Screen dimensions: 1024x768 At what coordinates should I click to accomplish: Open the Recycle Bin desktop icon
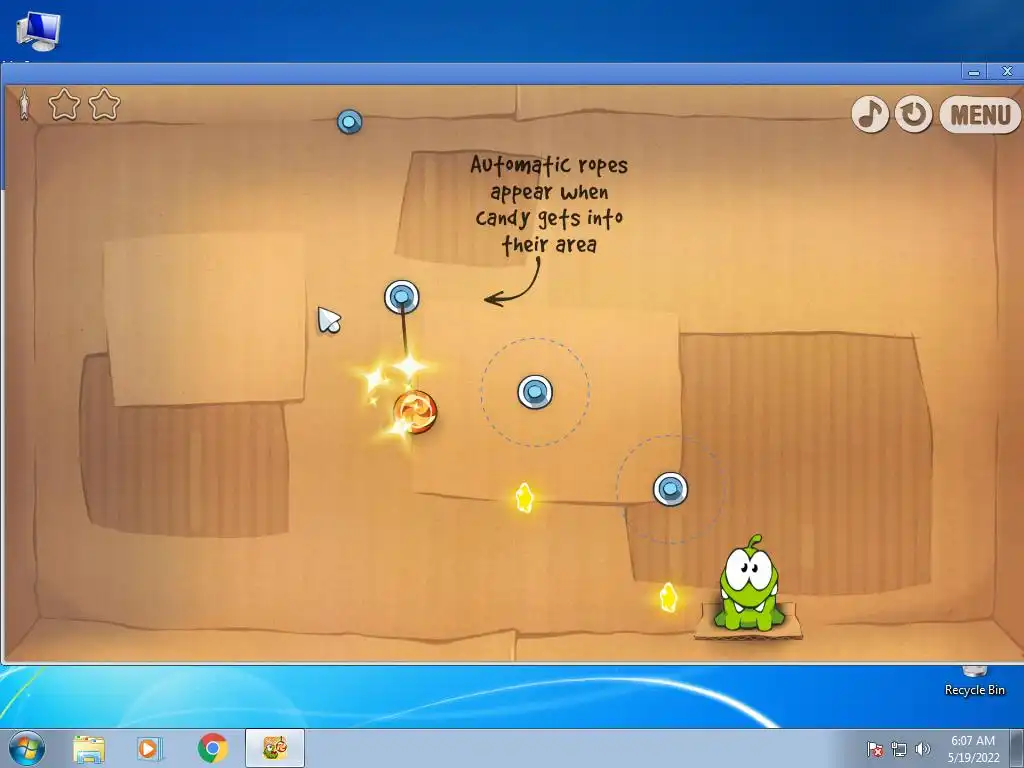coord(974,681)
